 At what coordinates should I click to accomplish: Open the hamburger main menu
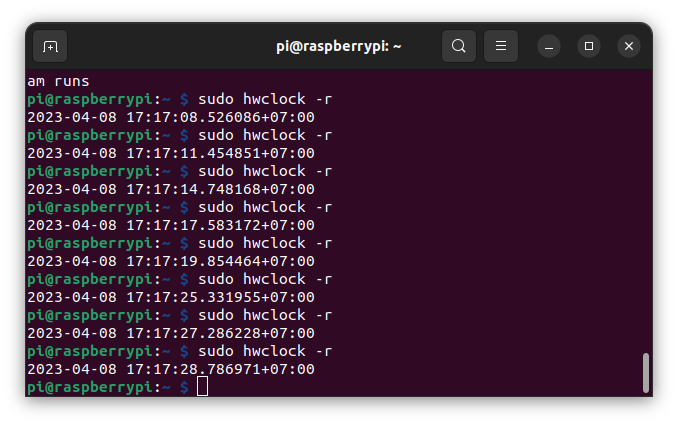tap(501, 46)
